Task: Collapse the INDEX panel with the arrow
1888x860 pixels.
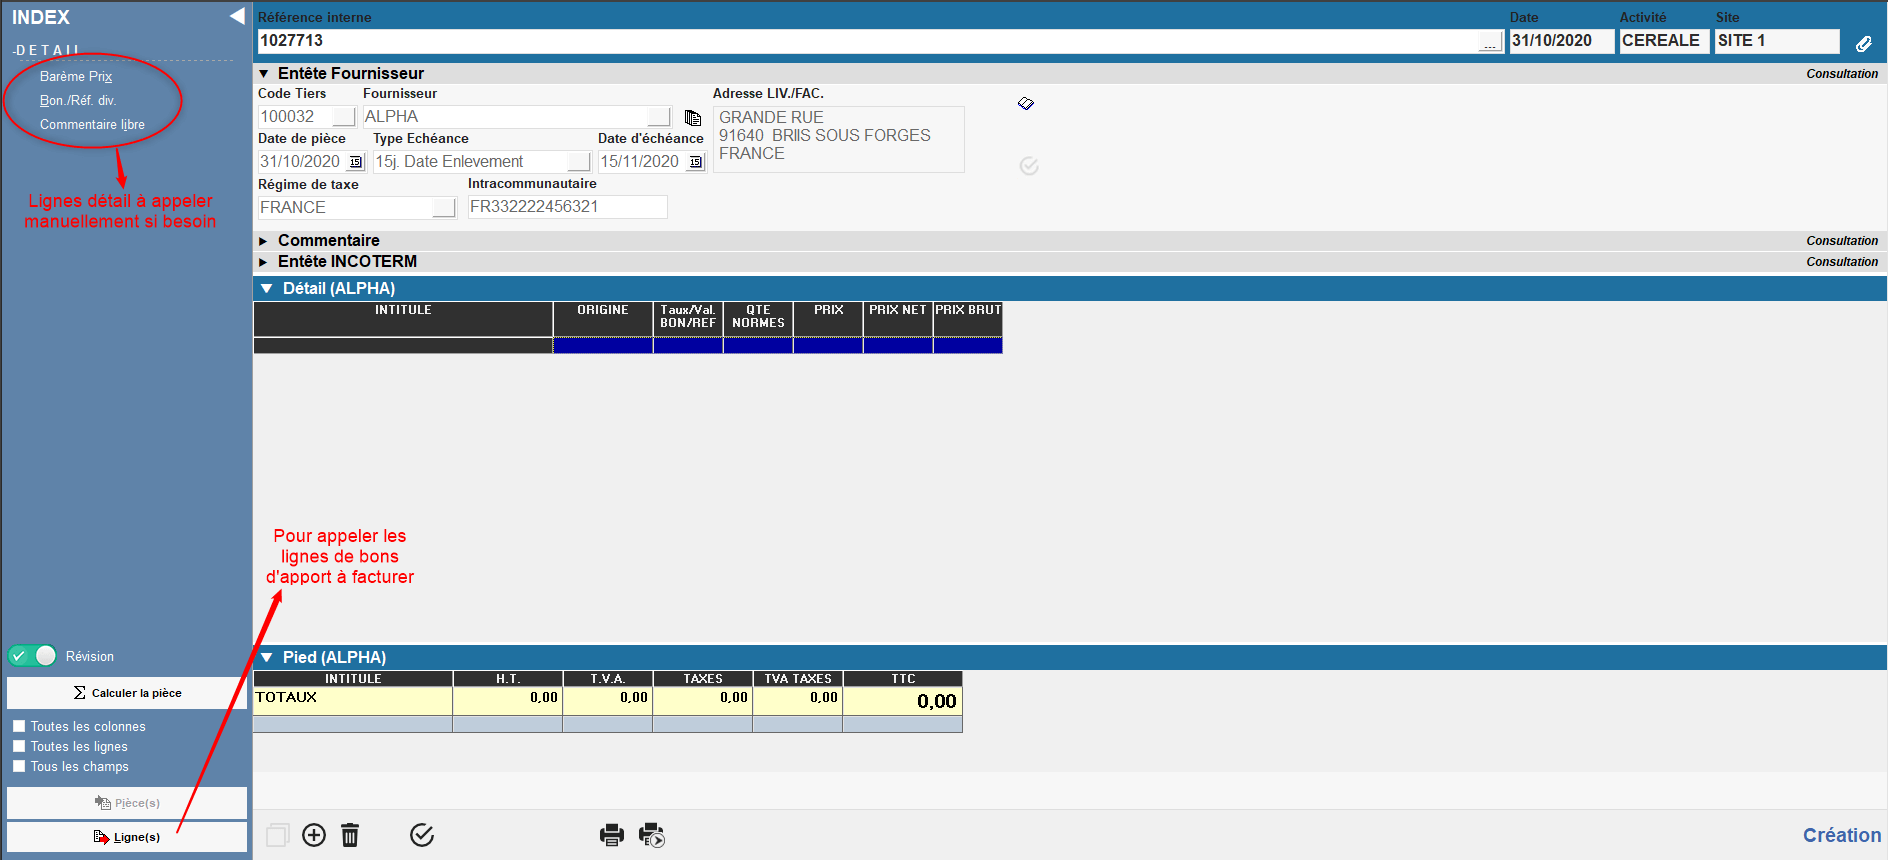Action: (x=237, y=16)
